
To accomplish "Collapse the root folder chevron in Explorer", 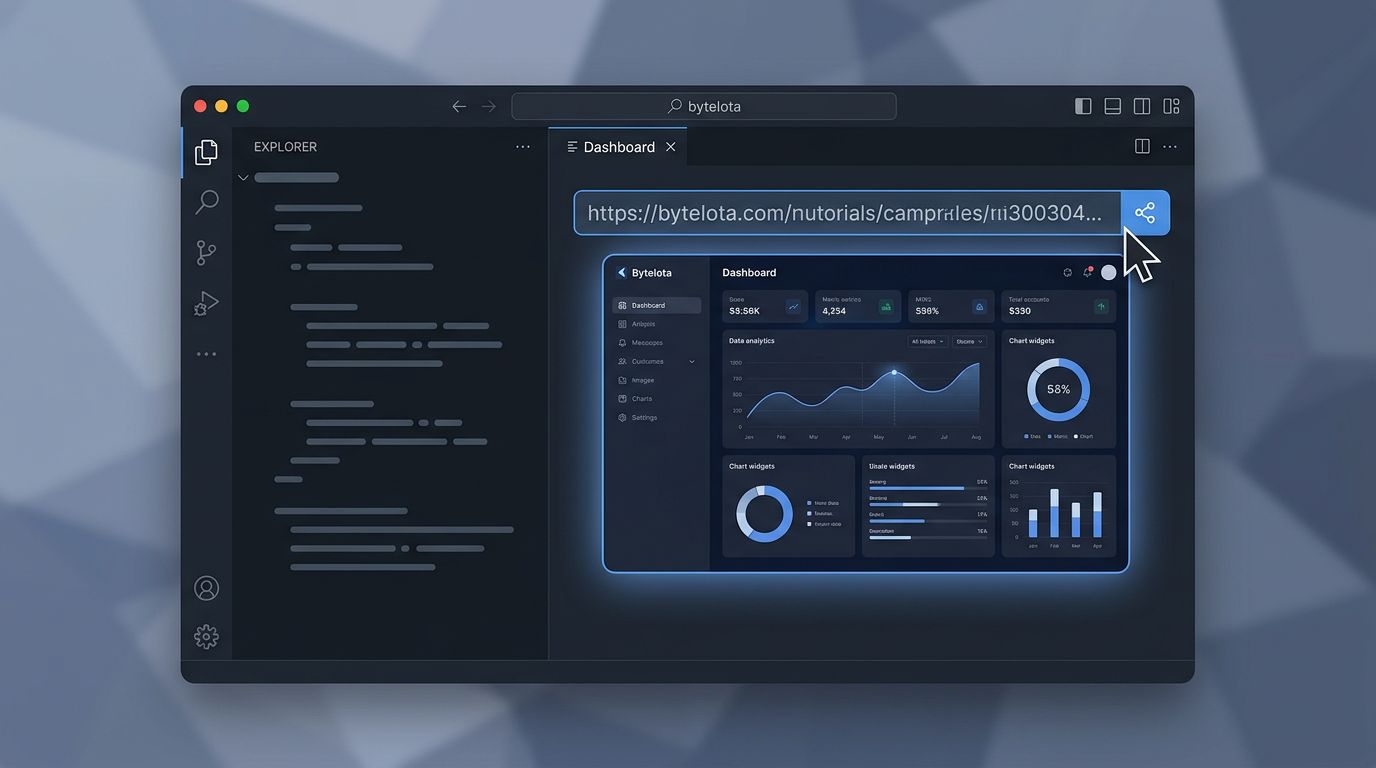I will pos(243,178).
